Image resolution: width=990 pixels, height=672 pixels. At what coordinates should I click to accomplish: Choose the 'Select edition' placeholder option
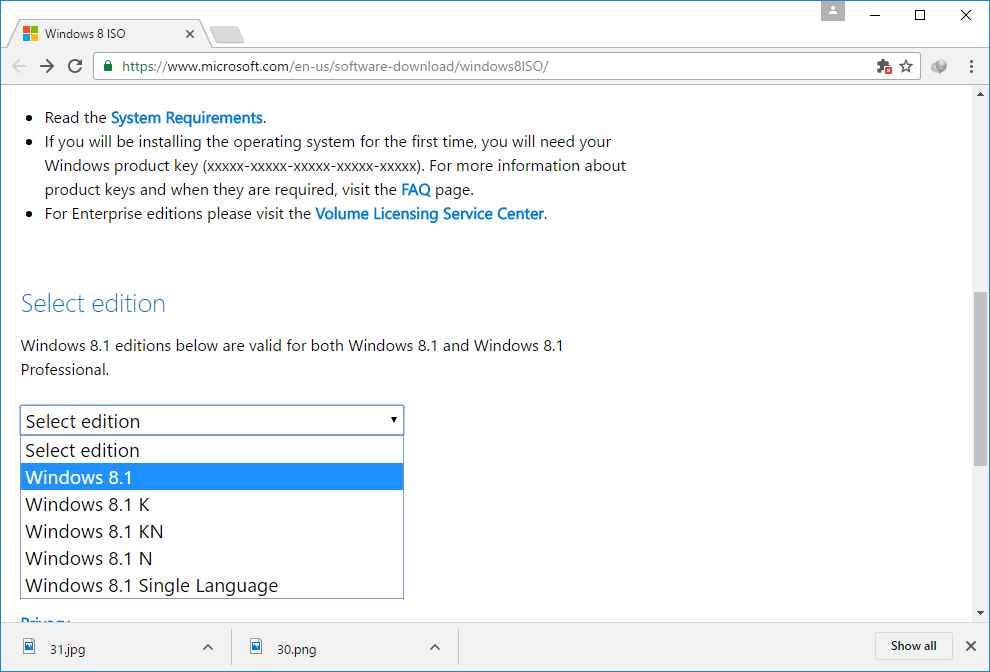pos(212,450)
